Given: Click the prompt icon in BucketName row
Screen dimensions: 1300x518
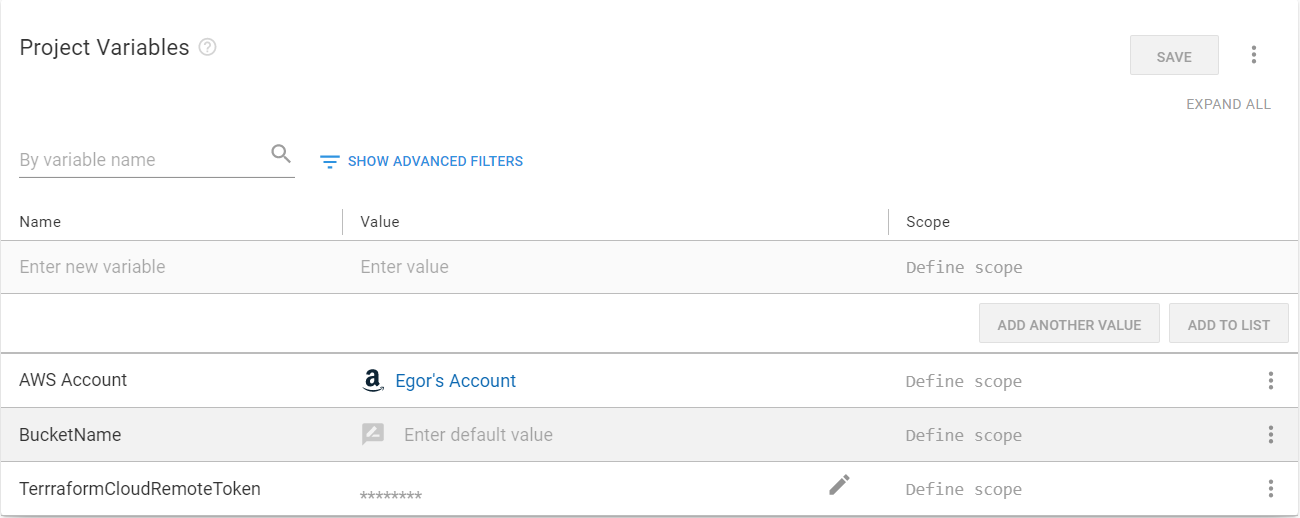Looking at the screenshot, I should point(373,435).
